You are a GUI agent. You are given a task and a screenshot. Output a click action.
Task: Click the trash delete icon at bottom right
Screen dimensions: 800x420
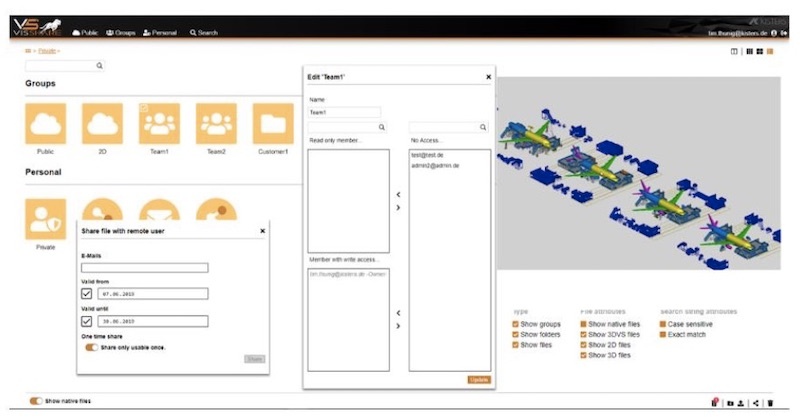pyautogui.click(x=769, y=402)
